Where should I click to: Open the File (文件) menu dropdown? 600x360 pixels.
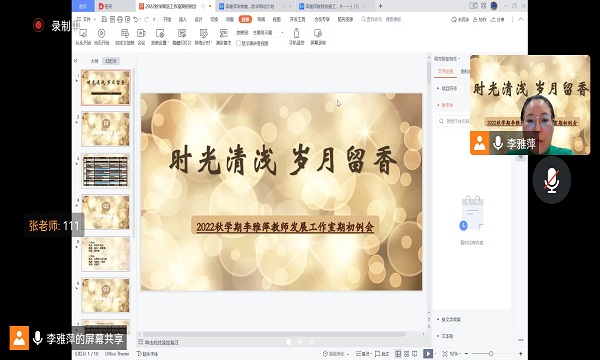(x=86, y=19)
